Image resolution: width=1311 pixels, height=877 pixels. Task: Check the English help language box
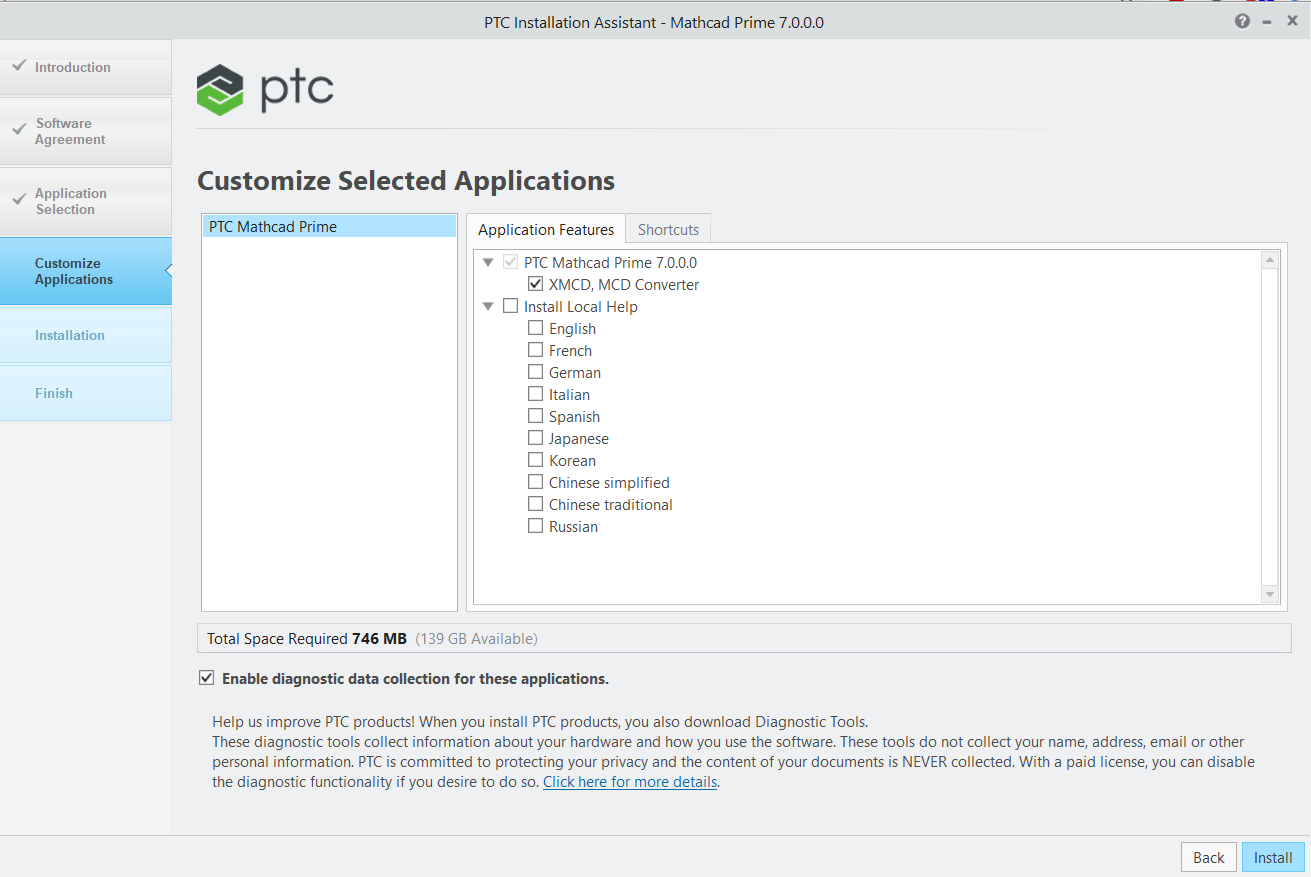pyautogui.click(x=536, y=329)
